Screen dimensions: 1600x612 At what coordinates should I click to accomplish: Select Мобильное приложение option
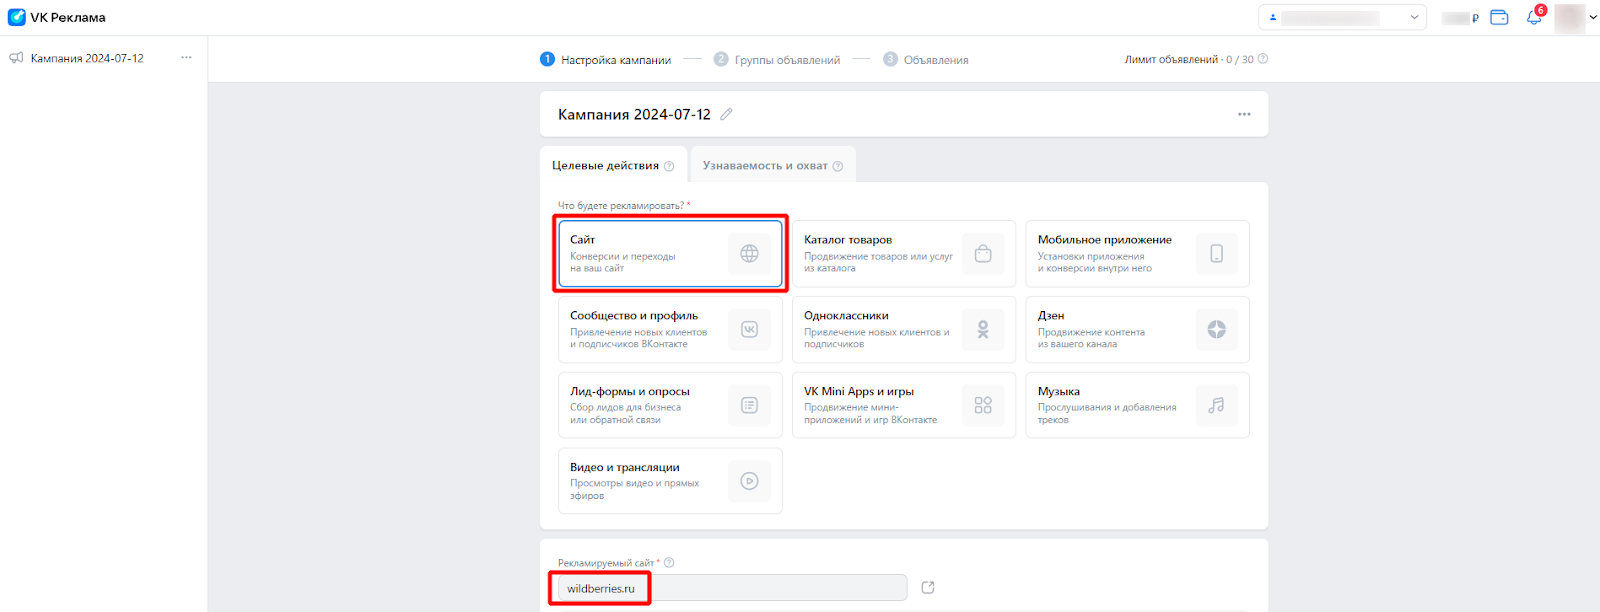pos(1137,254)
